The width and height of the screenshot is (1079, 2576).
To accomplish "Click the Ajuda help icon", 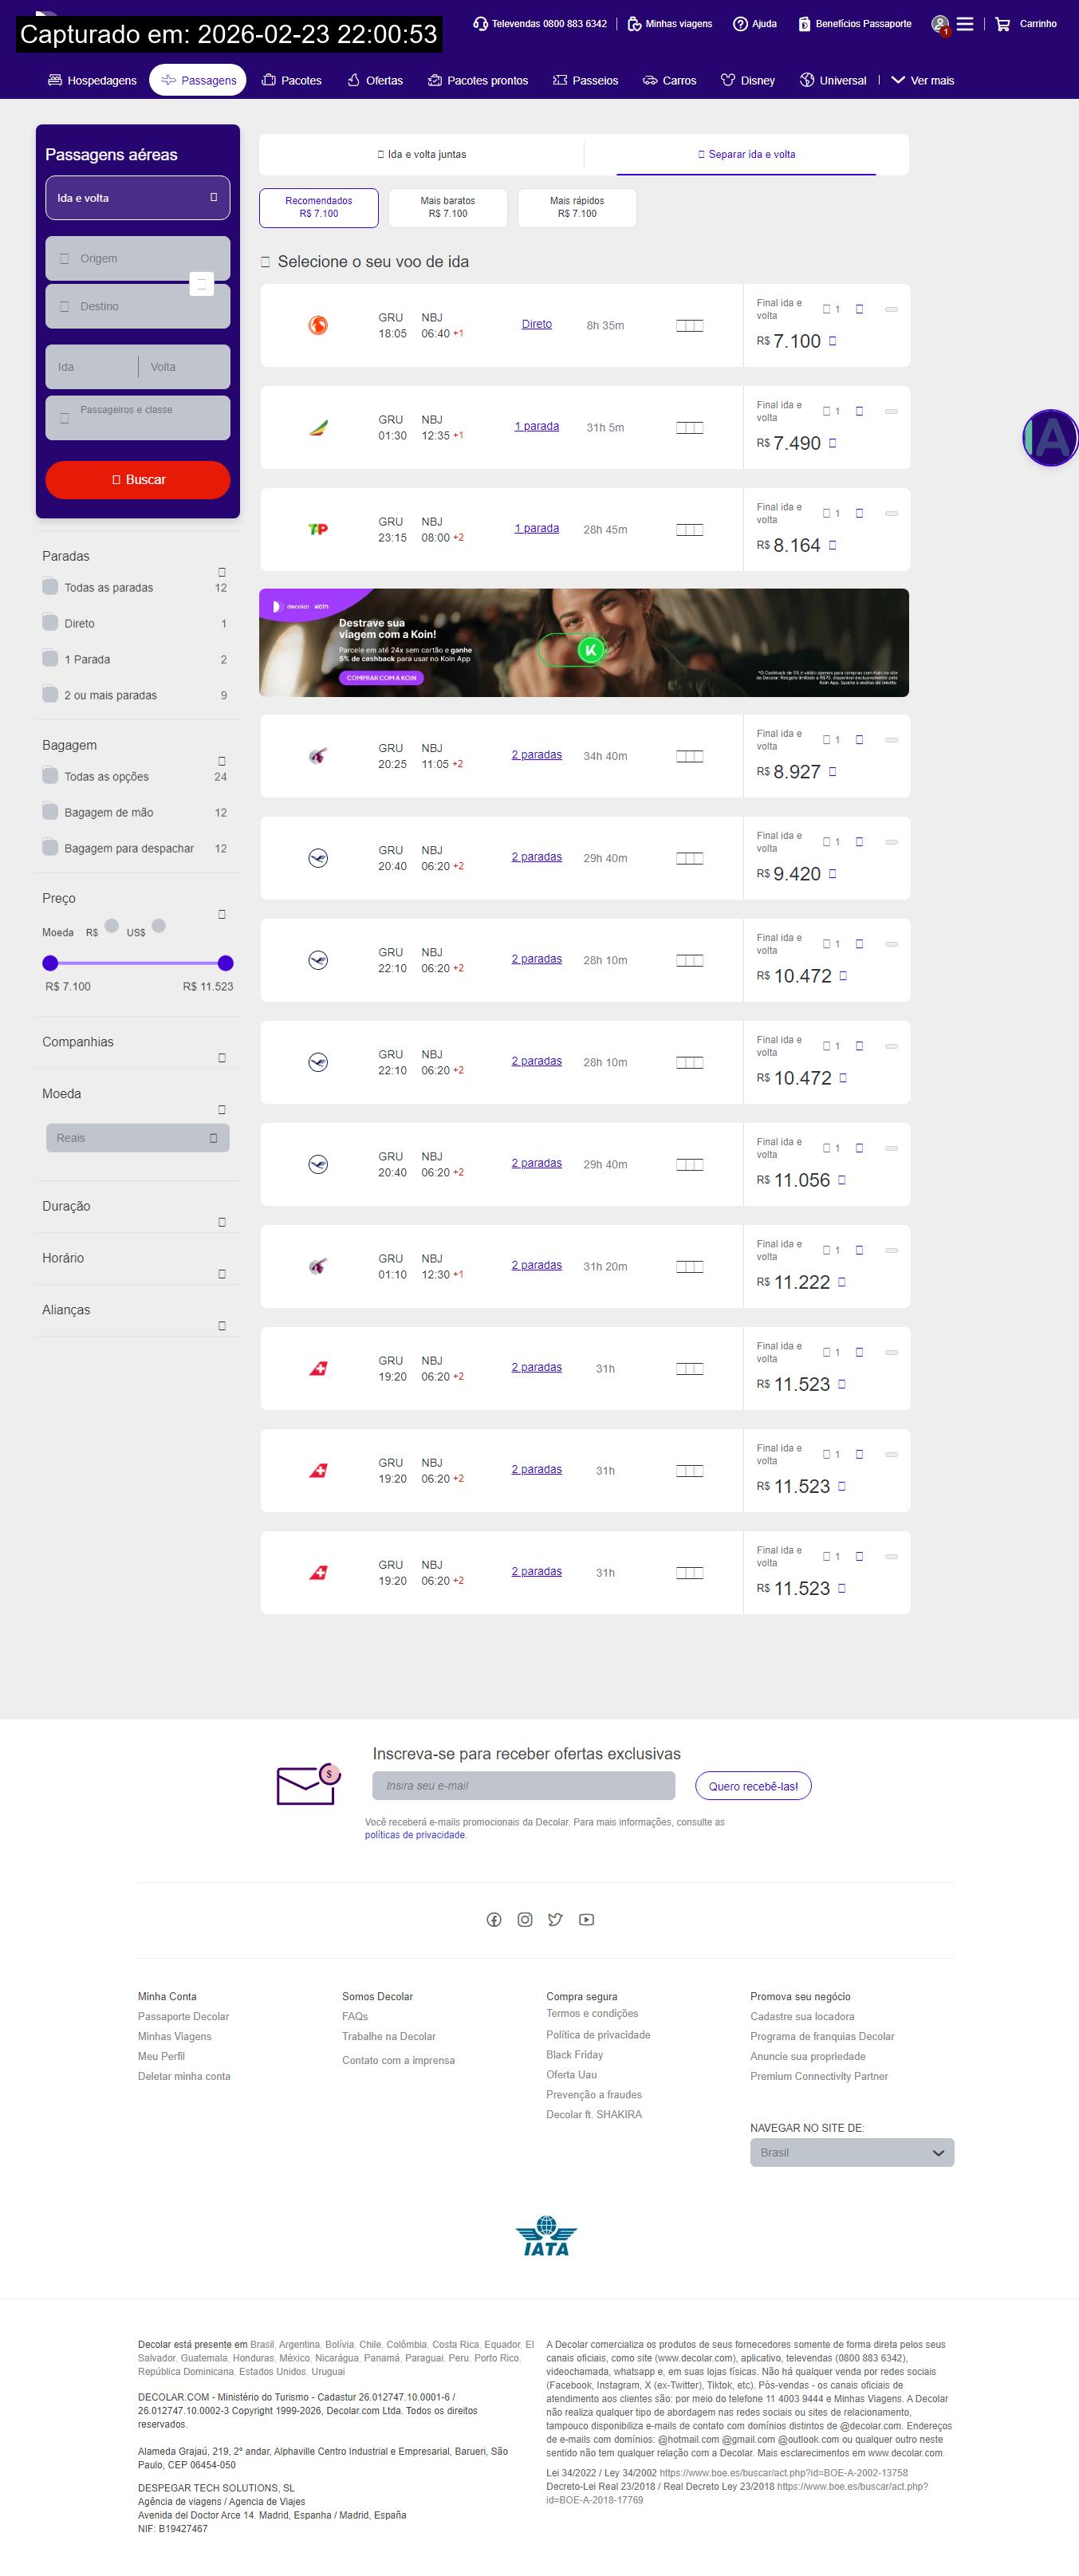I will (x=740, y=24).
